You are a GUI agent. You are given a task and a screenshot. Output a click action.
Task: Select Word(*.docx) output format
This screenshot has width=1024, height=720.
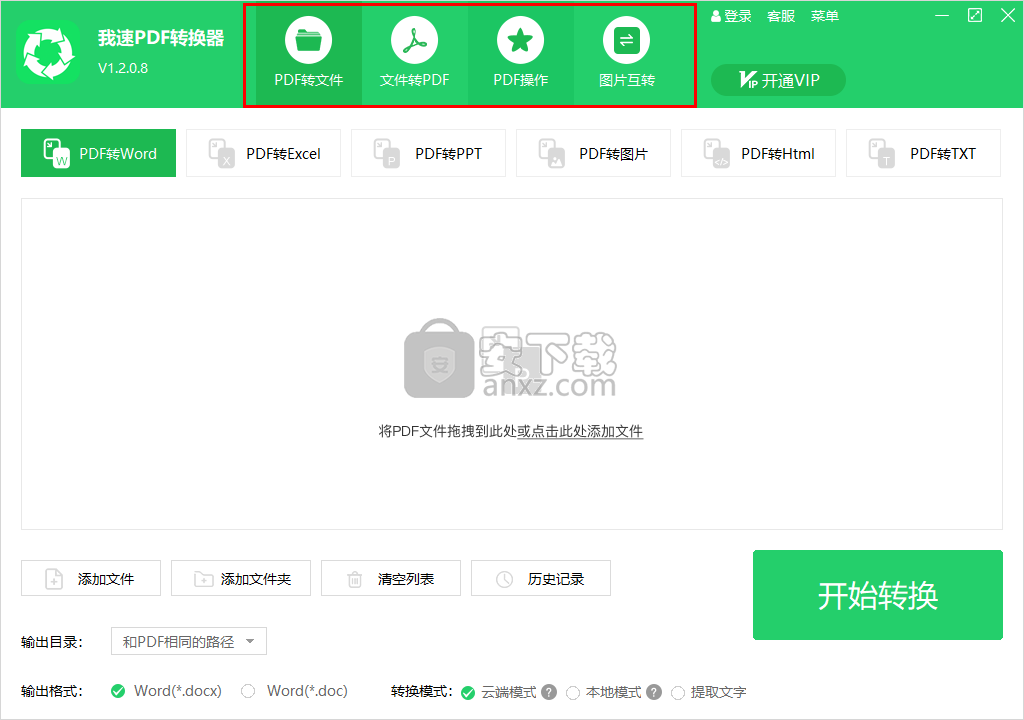[x=118, y=691]
